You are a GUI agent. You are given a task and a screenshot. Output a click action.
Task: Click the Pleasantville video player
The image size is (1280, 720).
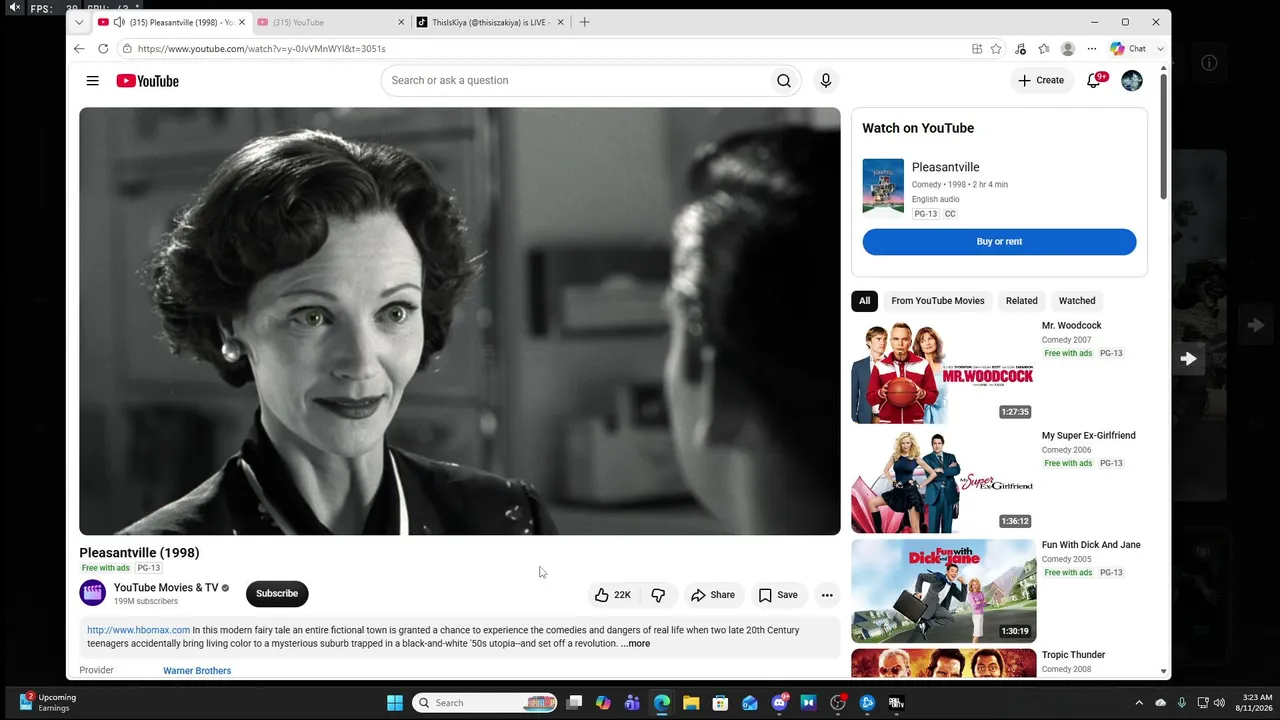(x=460, y=321)
